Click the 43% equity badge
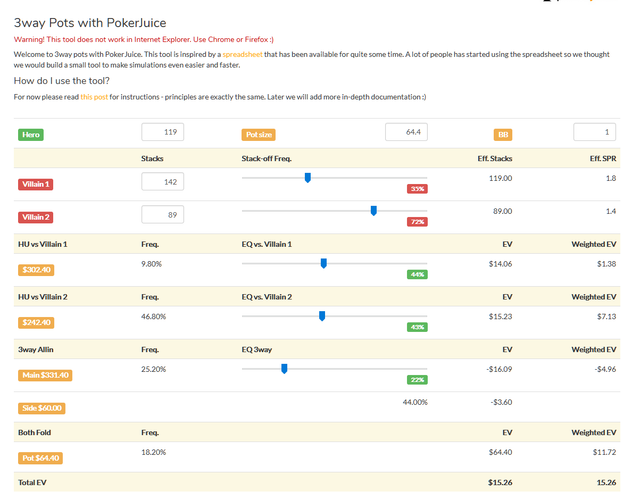640x492 pixels. click(x=417, y=327)
